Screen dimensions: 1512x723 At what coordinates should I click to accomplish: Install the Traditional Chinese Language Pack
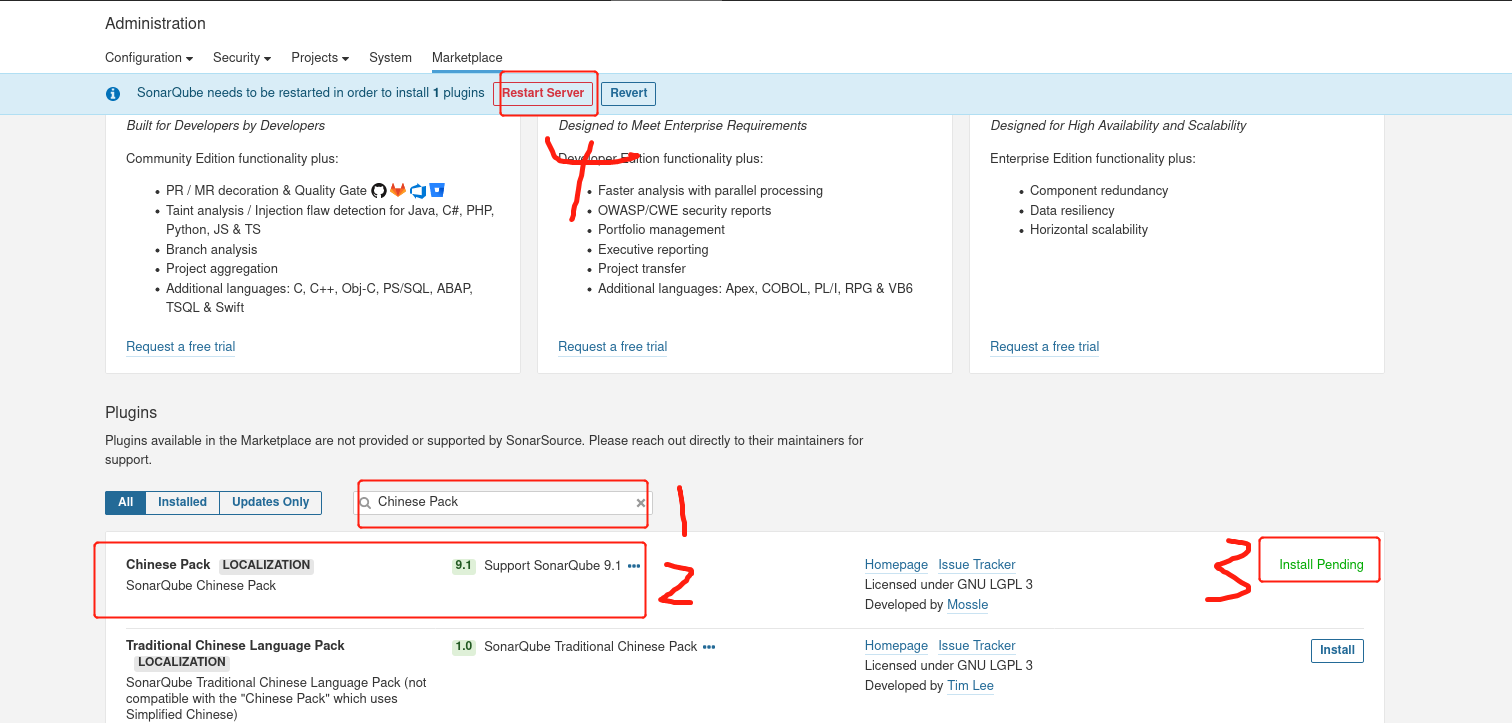click(x=1337, y=650)
